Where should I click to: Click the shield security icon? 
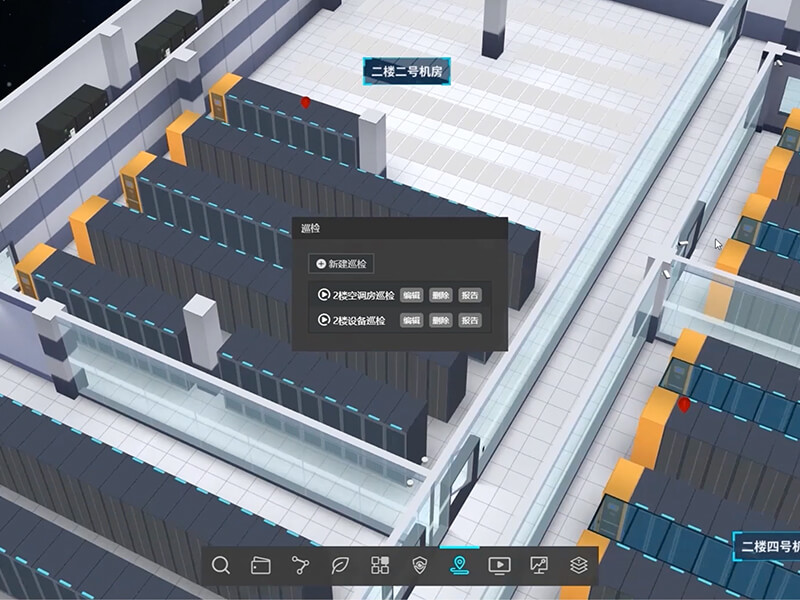click(420, 565)
